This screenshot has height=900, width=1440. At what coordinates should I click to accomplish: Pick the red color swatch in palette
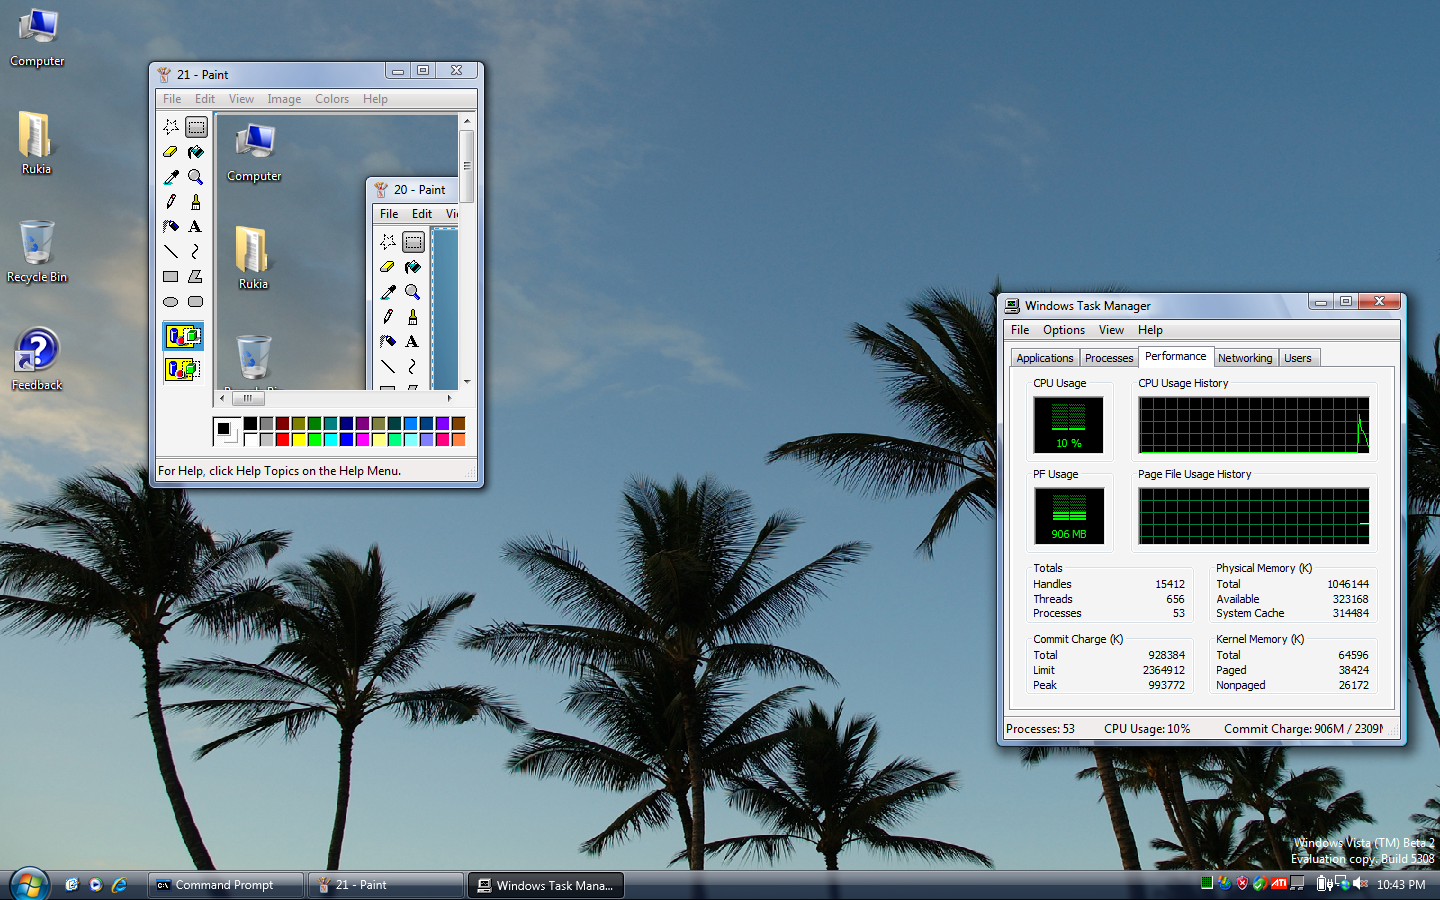[283, 439]
